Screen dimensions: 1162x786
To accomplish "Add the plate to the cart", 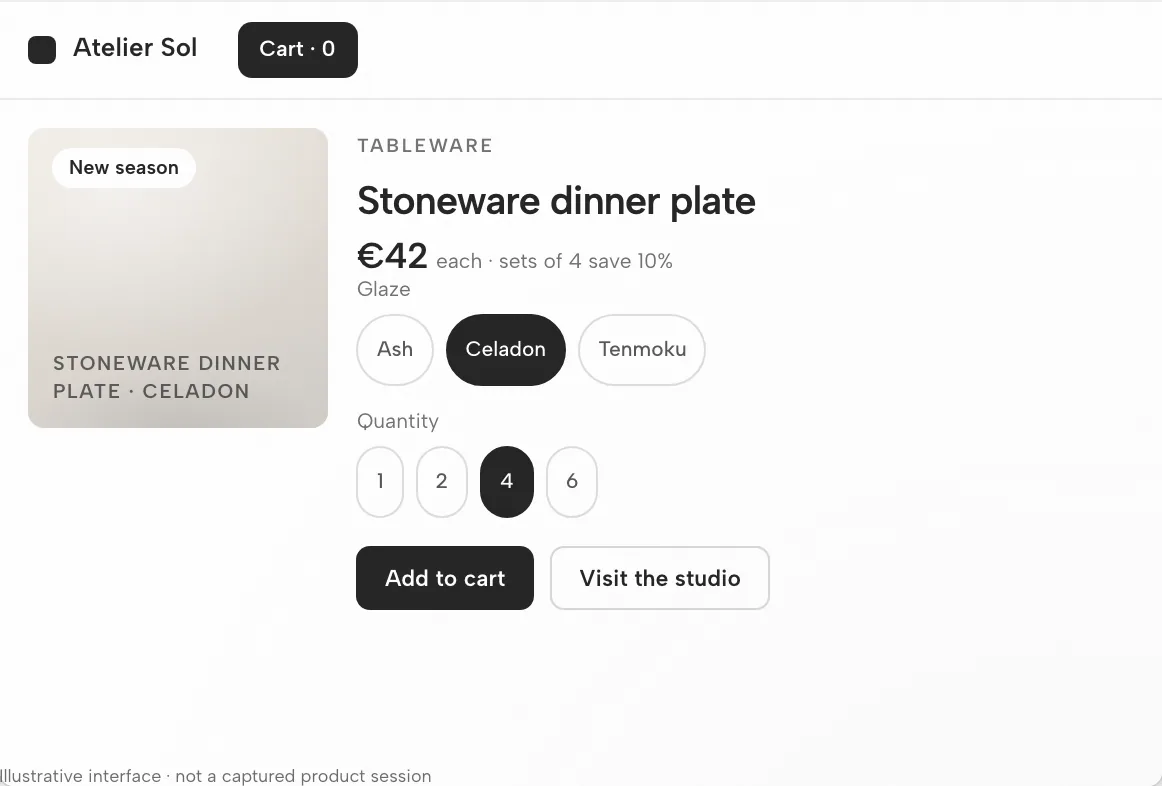I will point(445,578).
